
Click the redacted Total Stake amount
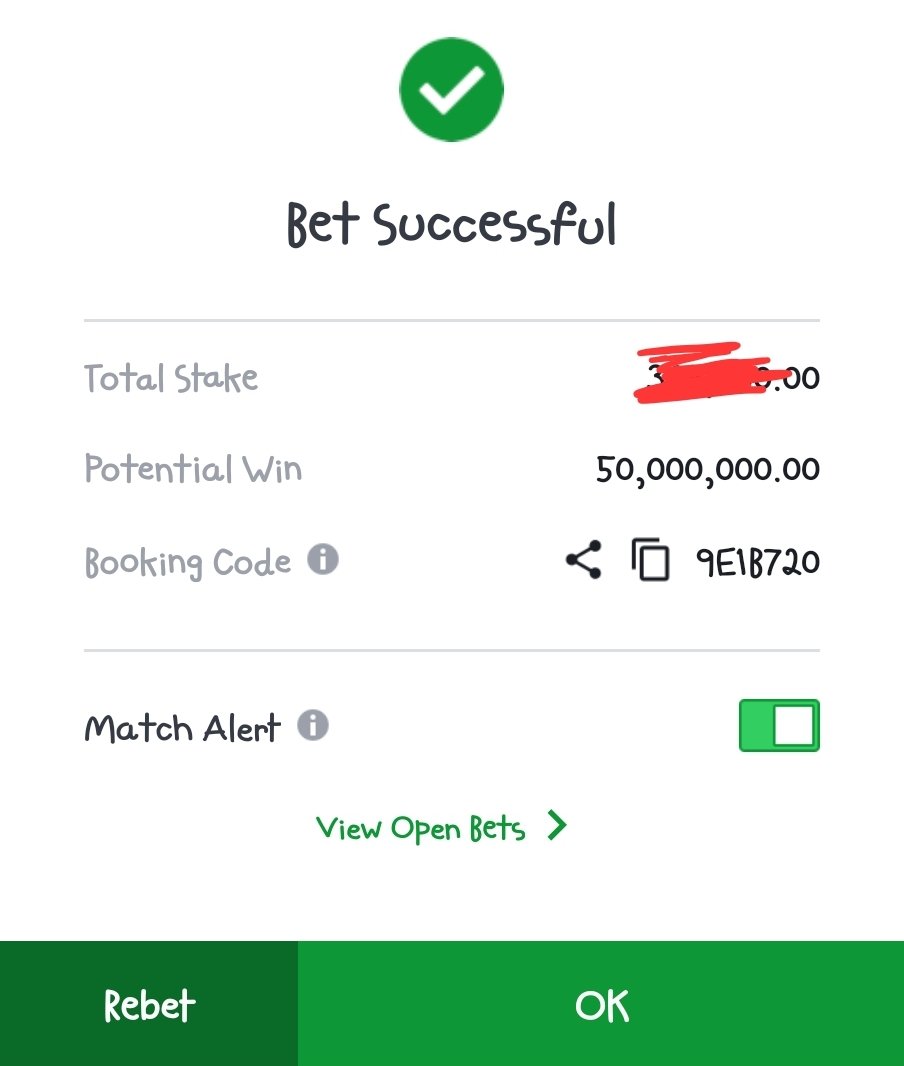point(726,375)
